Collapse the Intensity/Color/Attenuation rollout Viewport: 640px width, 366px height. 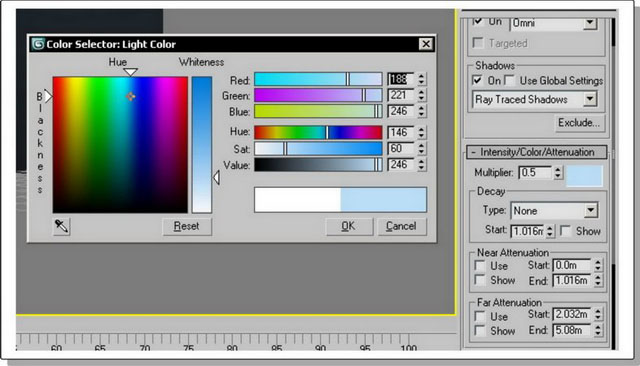[x=537, y=152]
